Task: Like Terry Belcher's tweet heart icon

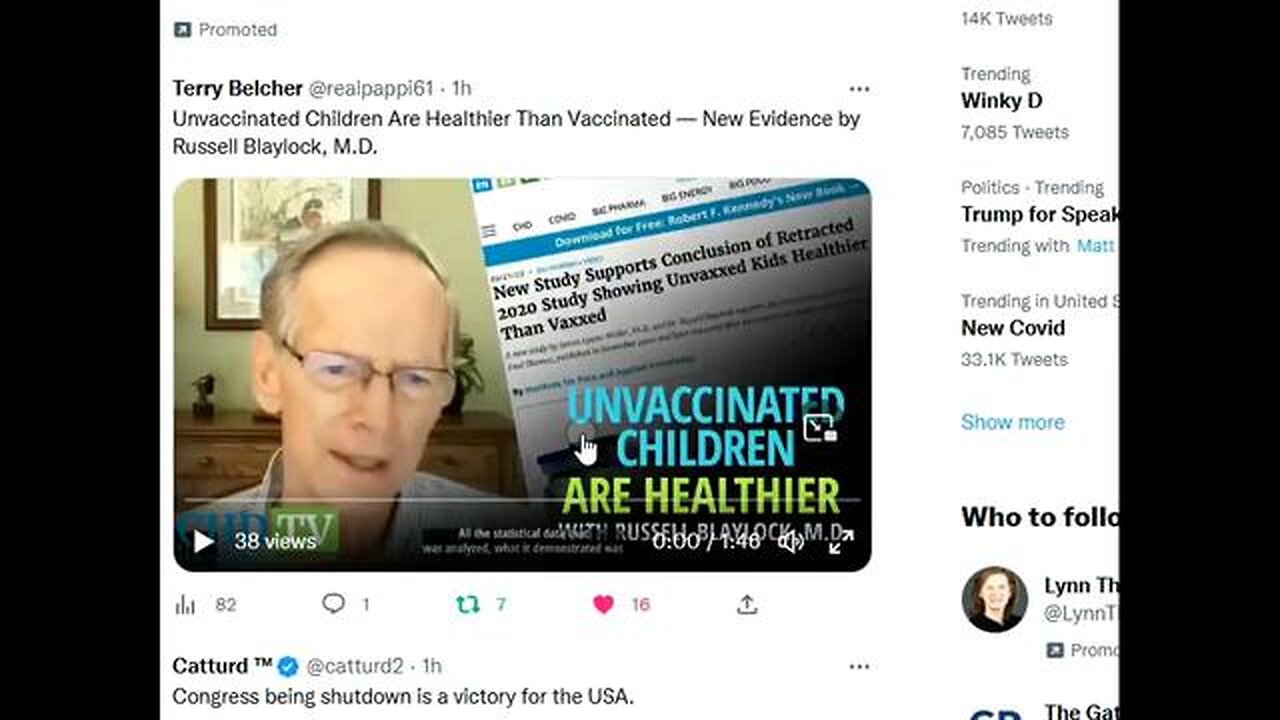Action: (603, 604)
